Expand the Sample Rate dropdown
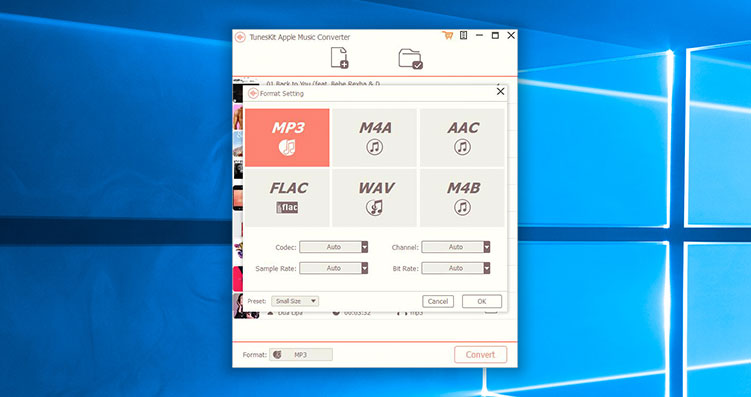This screenshot has height=397, width=751. 333,268
